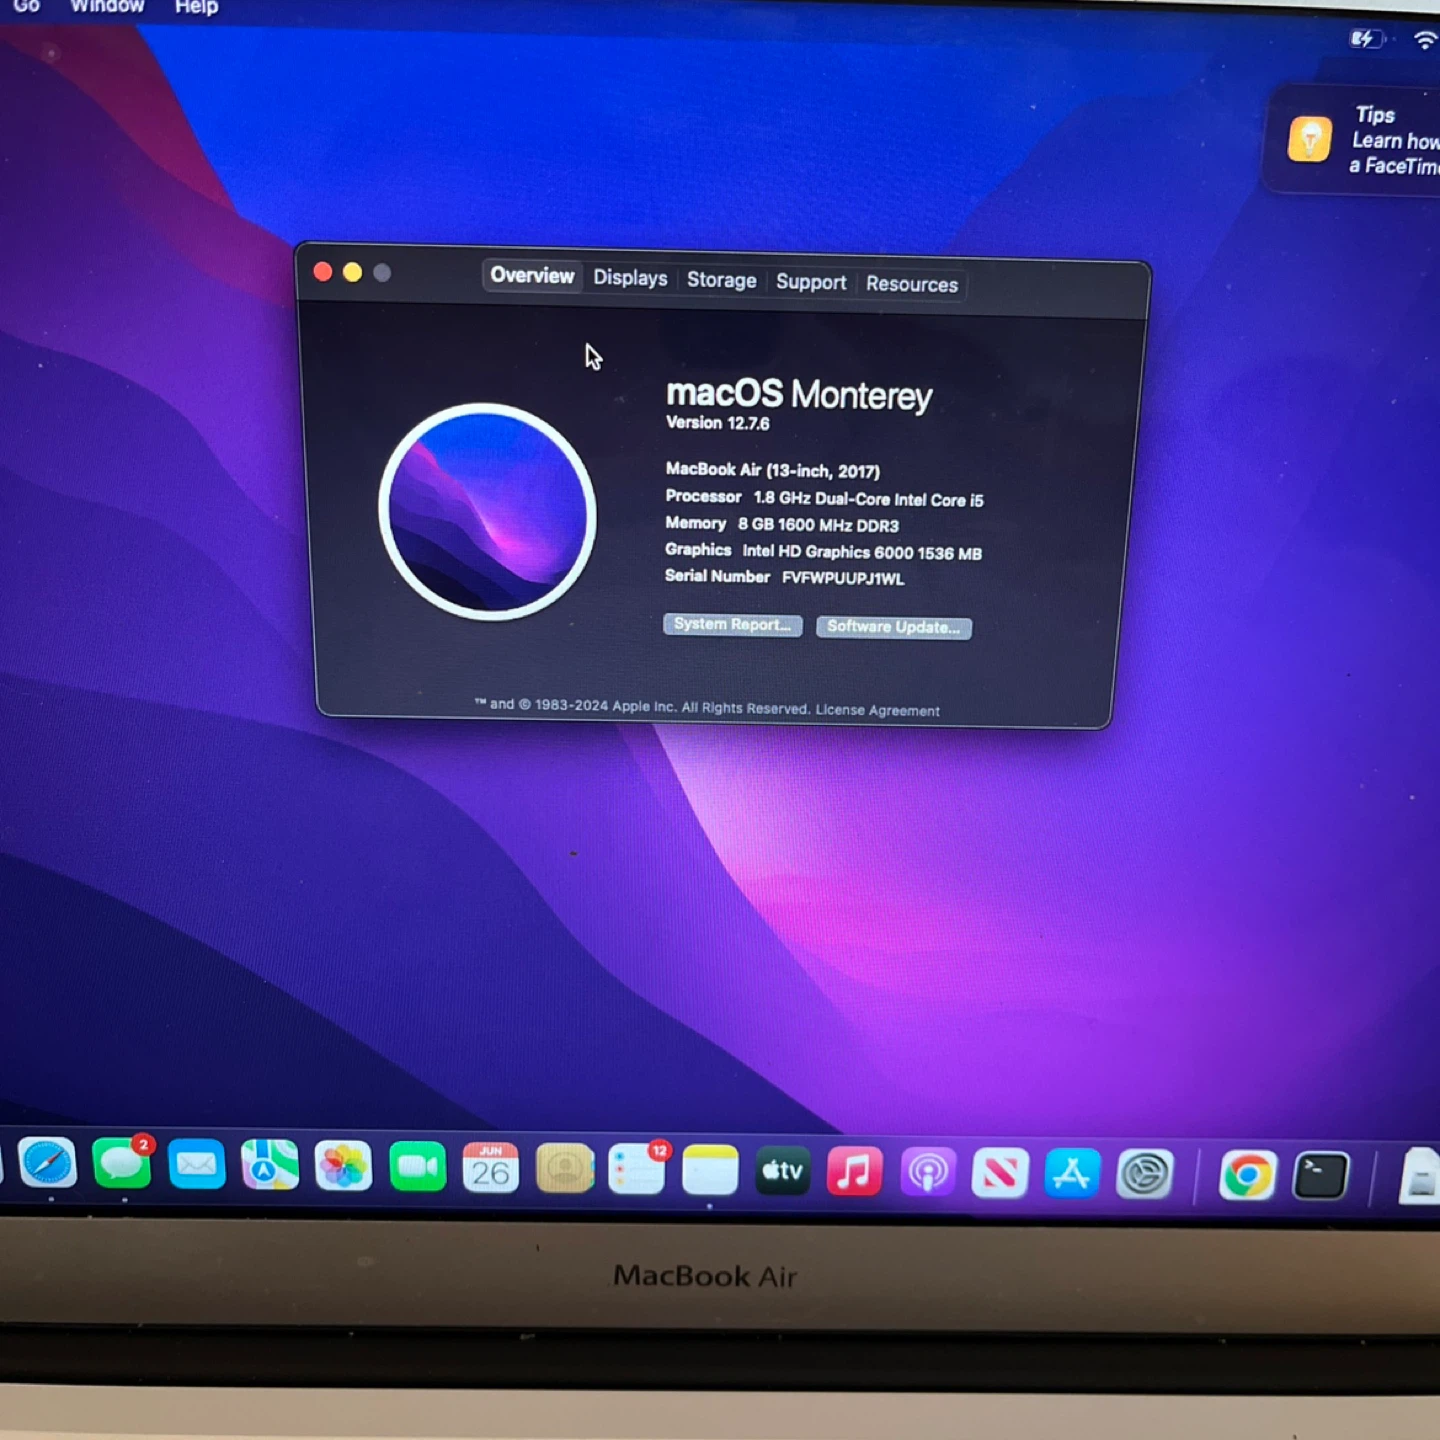Launch Google Chrome from the Dock

1247,1176
